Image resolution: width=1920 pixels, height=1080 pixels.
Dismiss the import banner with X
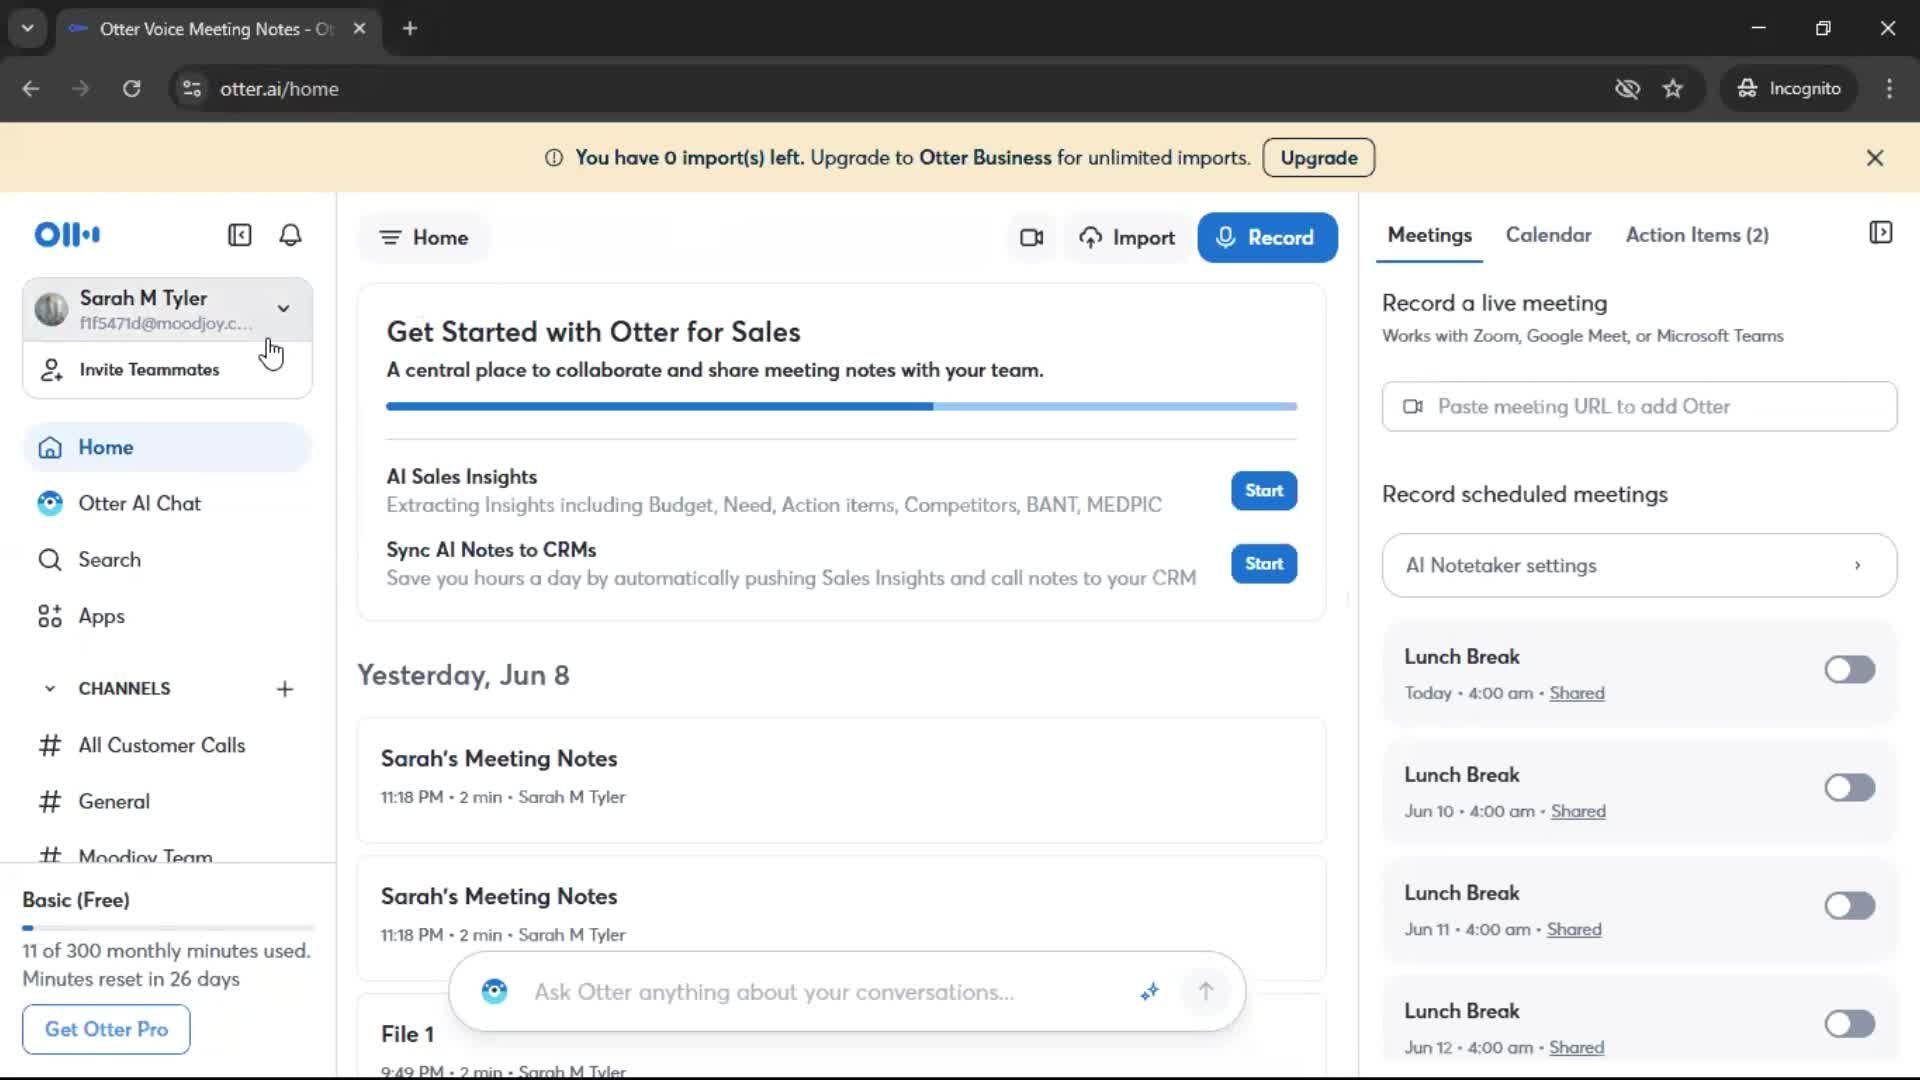coord(1875,158)
